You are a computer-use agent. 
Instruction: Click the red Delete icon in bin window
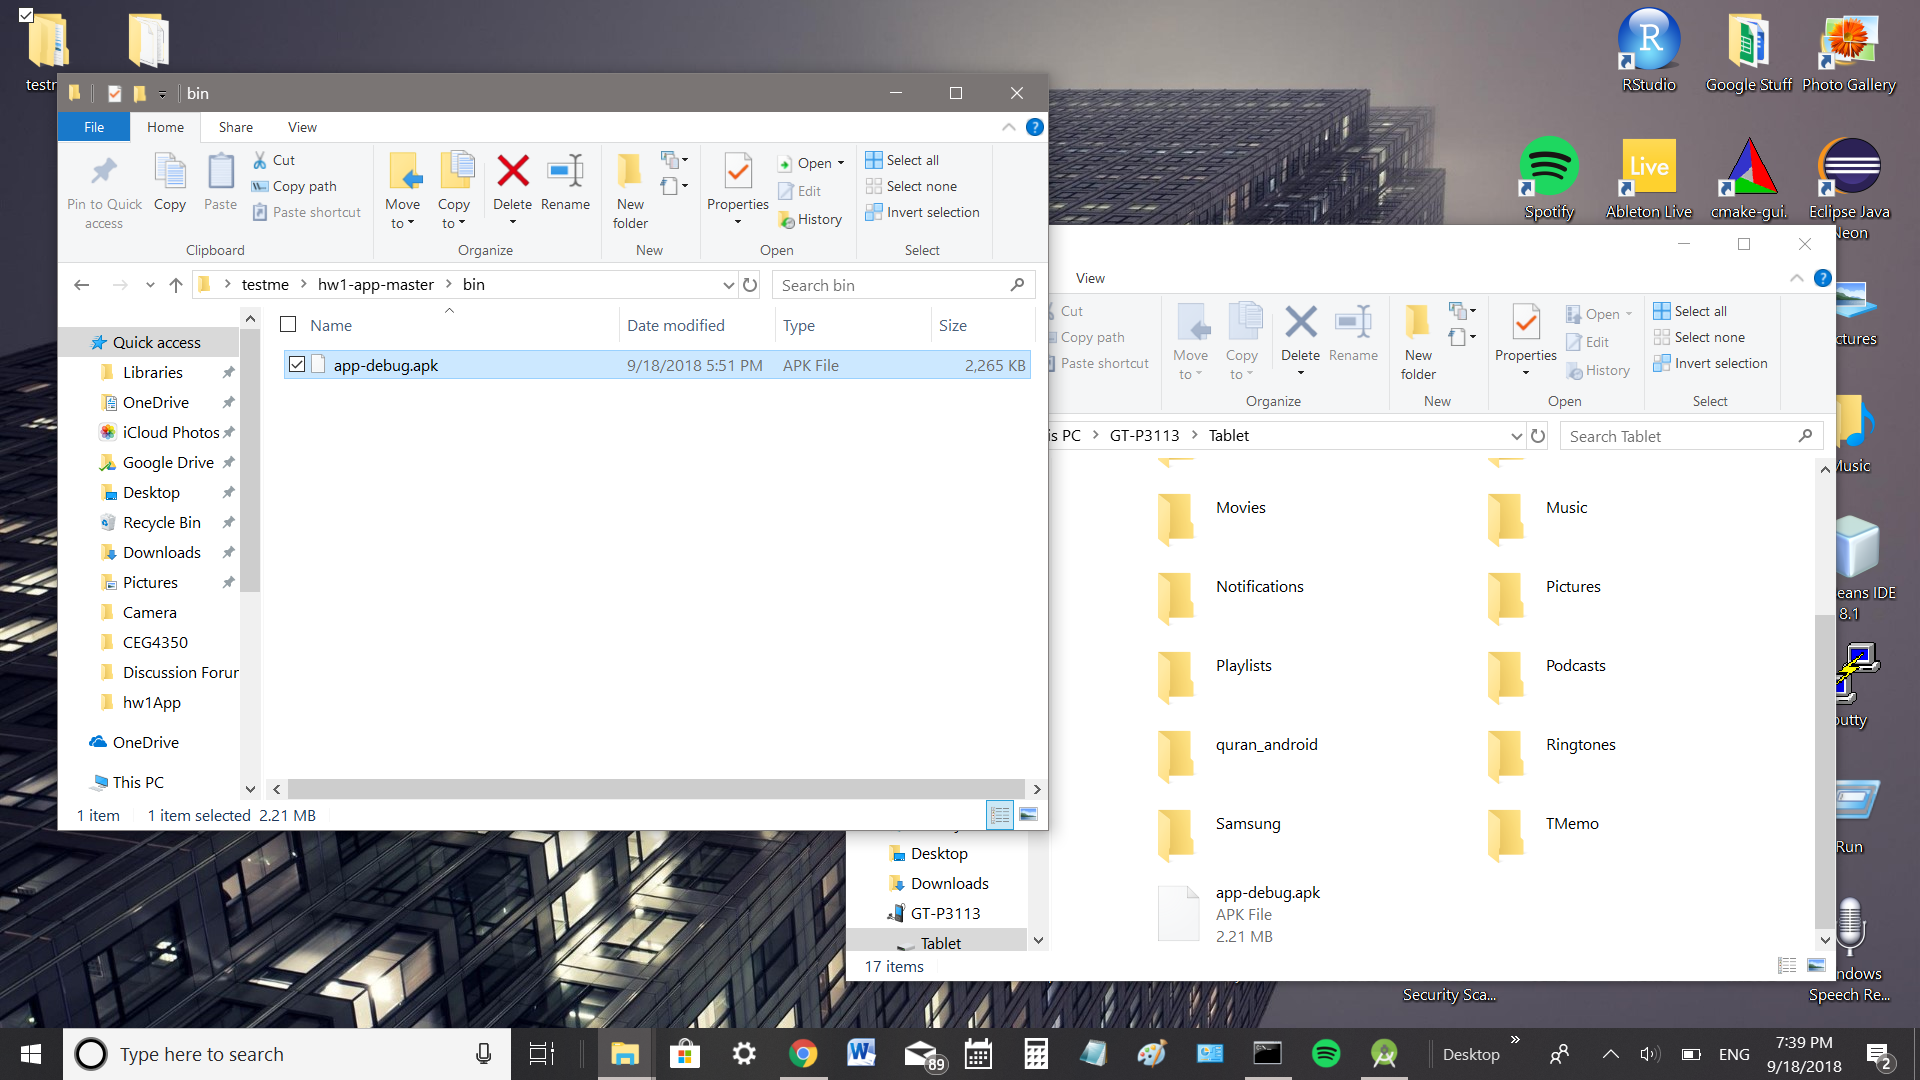tap(512, 172)
